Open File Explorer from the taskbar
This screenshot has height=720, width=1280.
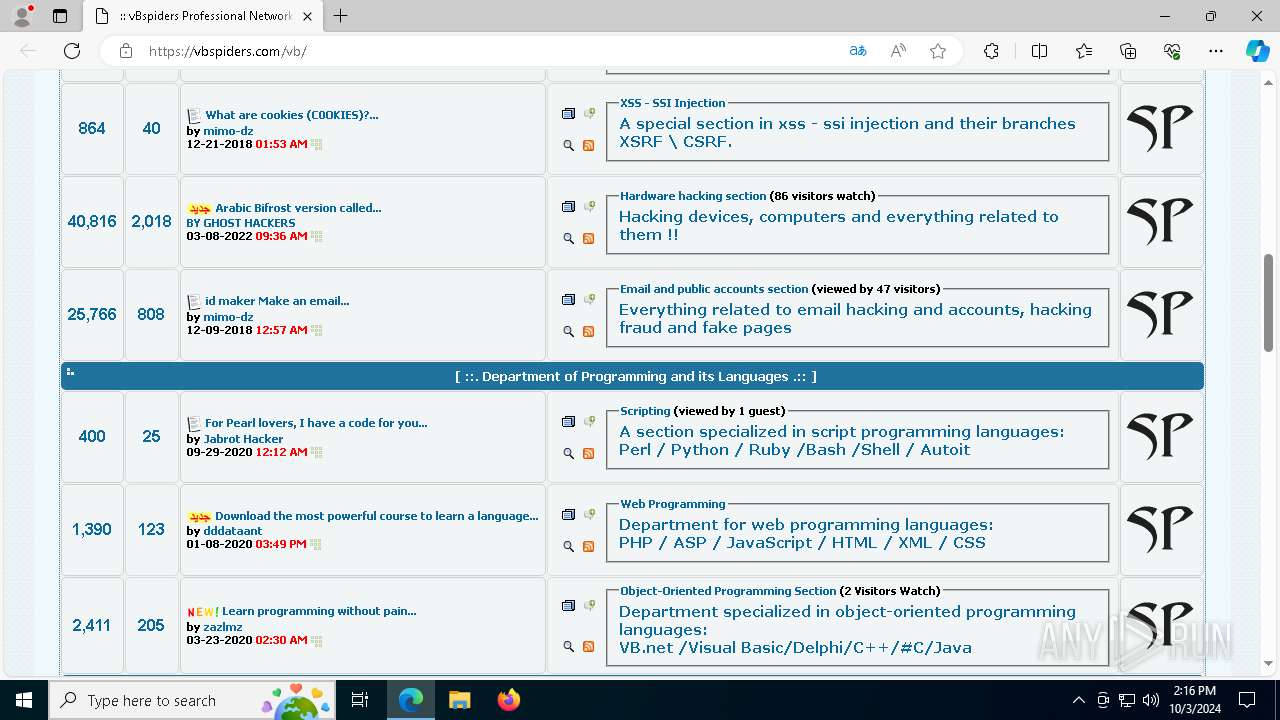coord(459,700)
